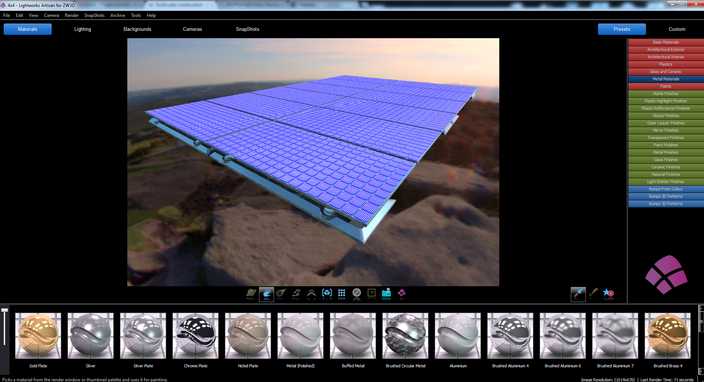
Task: Choose the Basic Materials category
Action: tap(665, 42)
